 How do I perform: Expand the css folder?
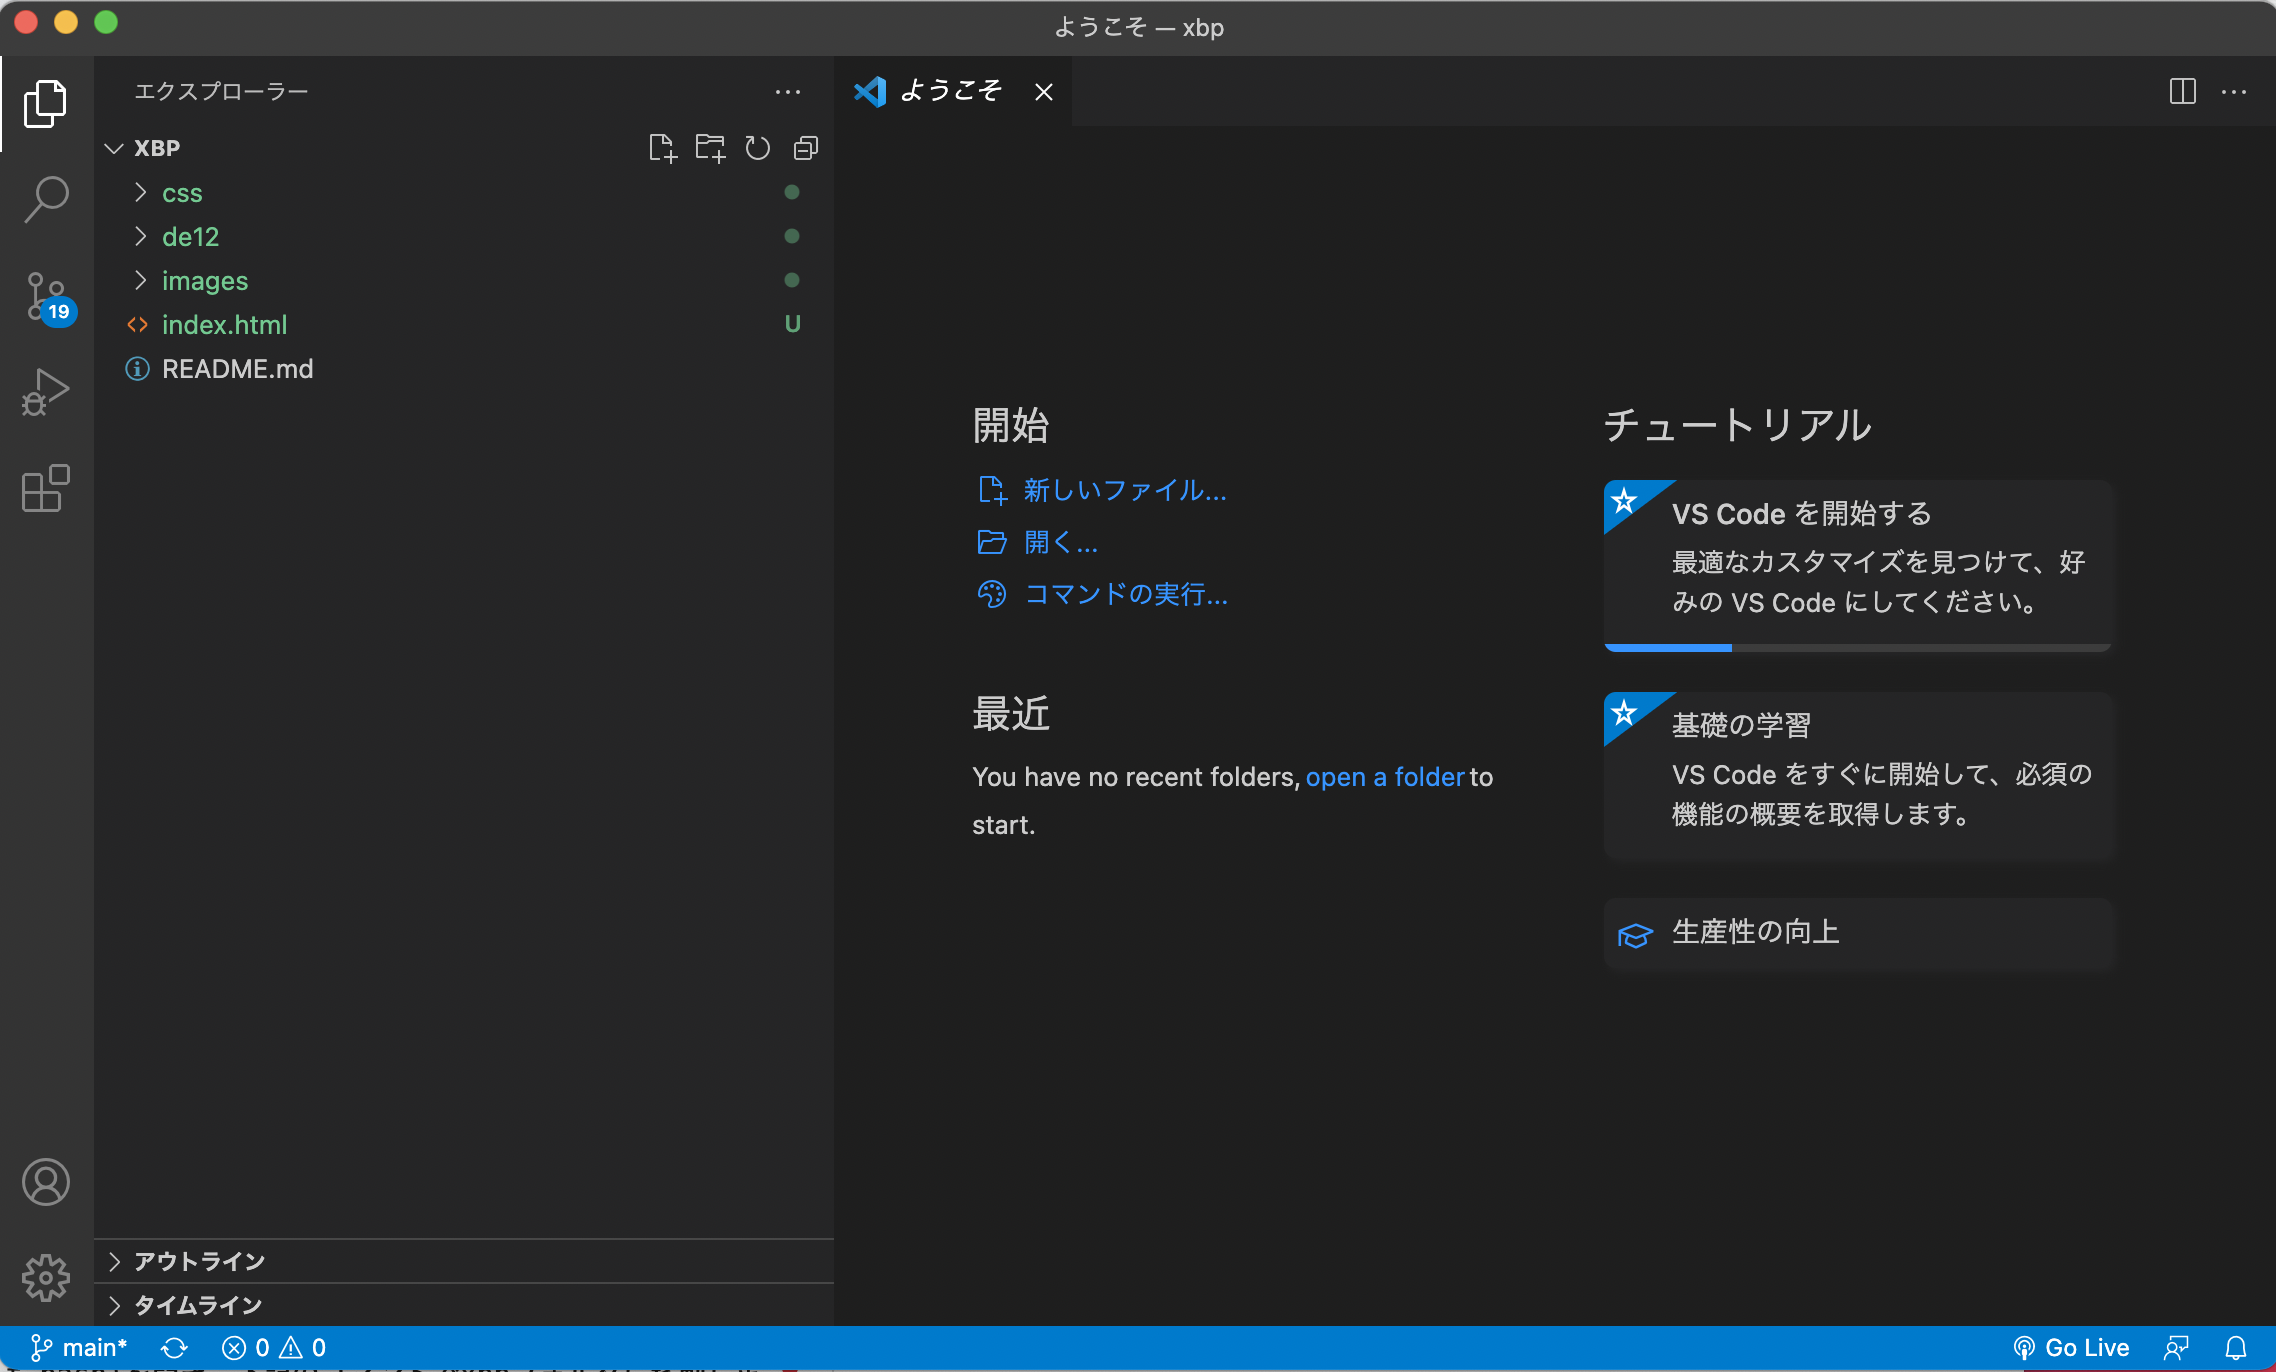click(182, 192)
